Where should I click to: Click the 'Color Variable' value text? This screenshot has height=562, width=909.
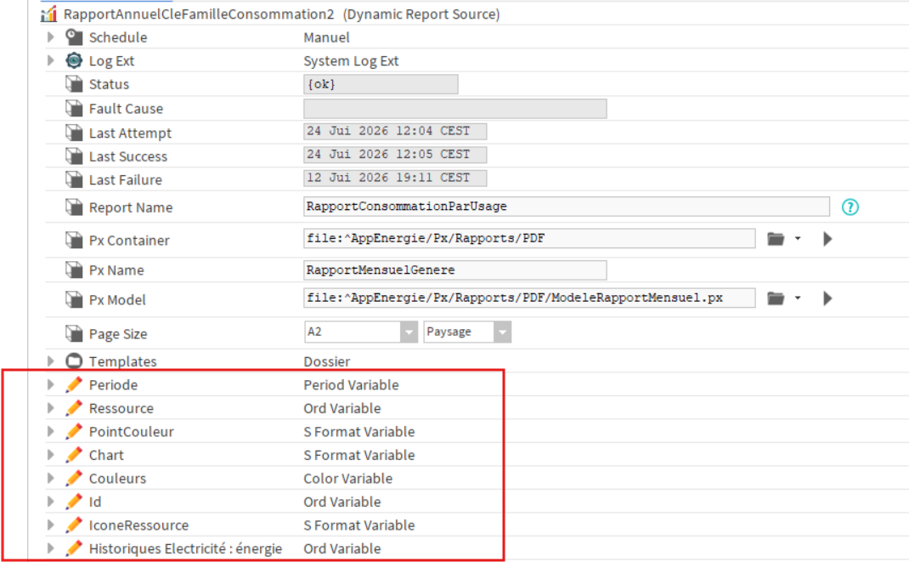[348, 478]
